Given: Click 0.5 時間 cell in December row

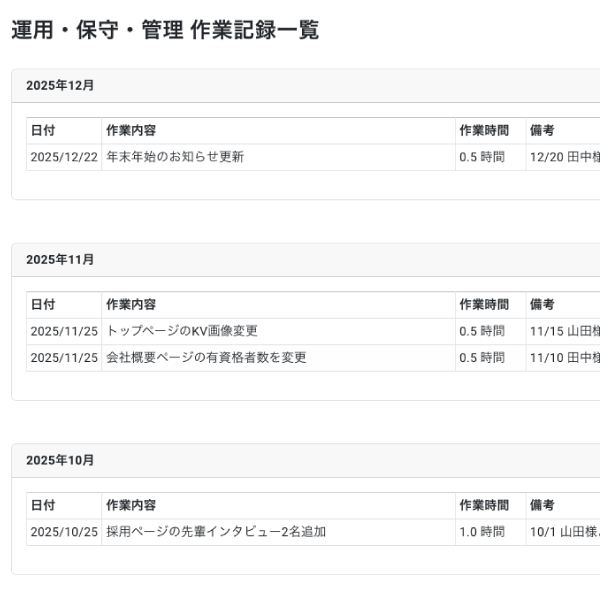Looking at the screenshot, I should coord(482,157).
